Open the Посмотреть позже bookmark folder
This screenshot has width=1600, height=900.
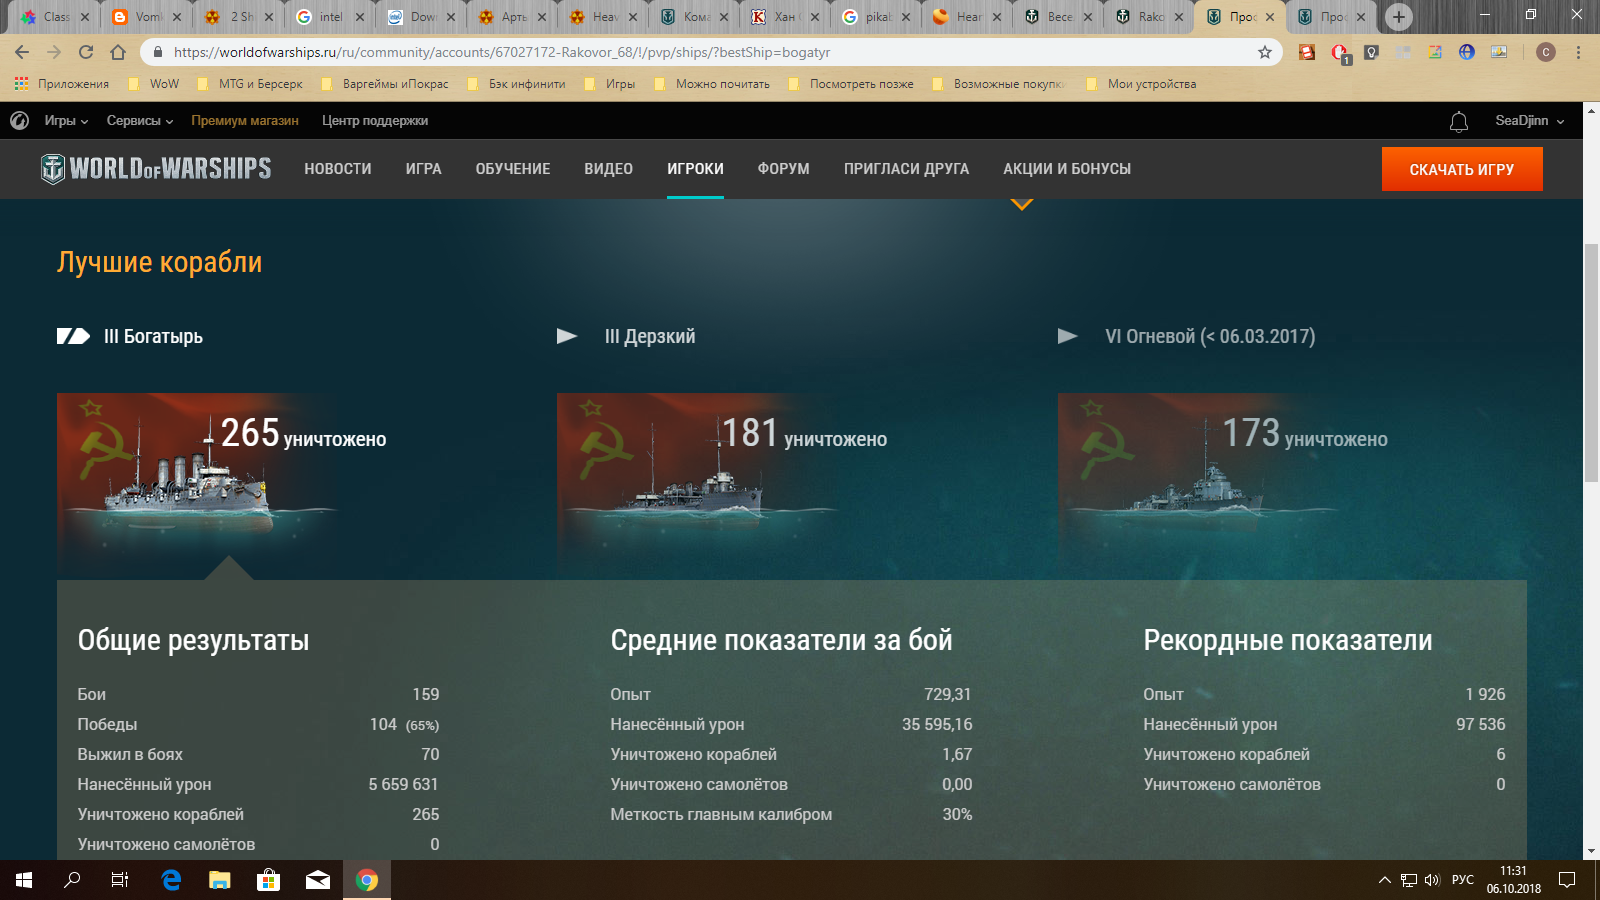(851, 84)
